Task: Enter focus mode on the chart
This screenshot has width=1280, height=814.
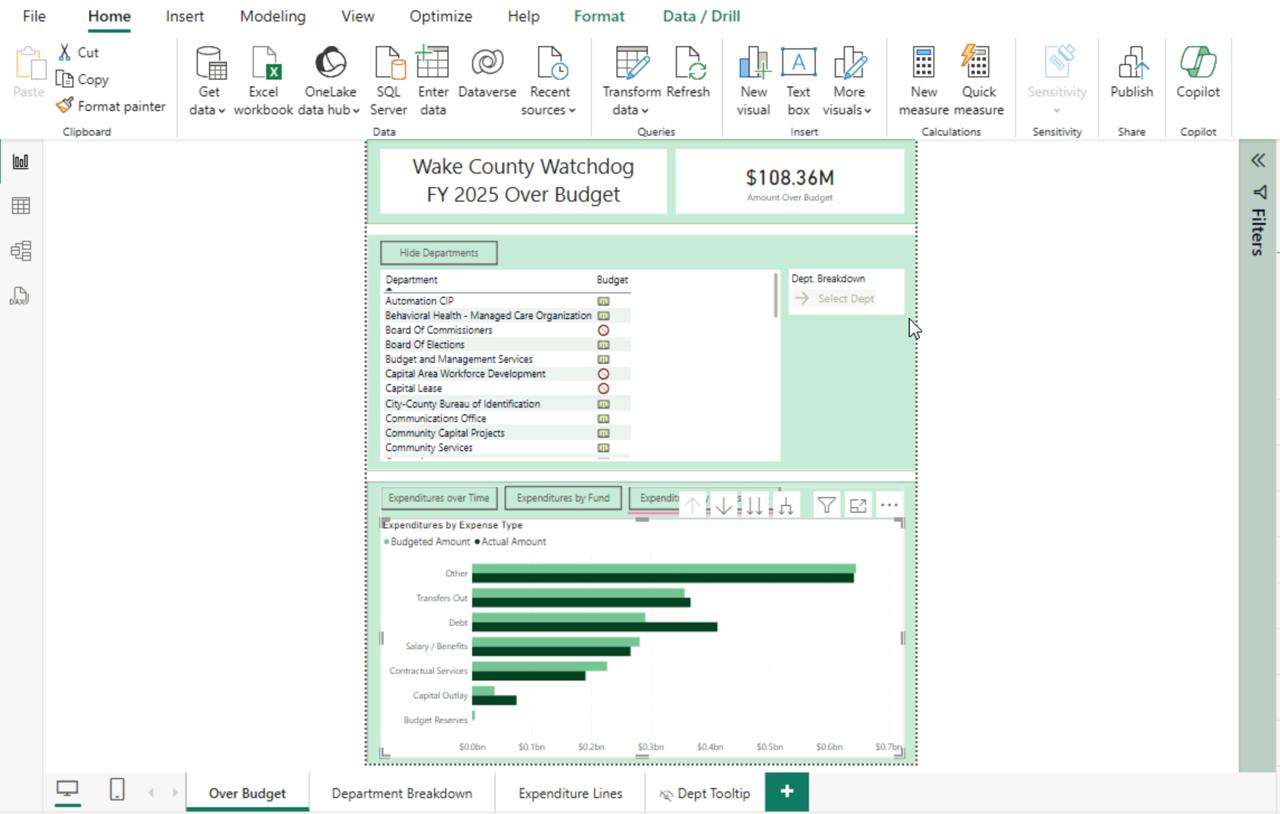Action: coord(858,506)
